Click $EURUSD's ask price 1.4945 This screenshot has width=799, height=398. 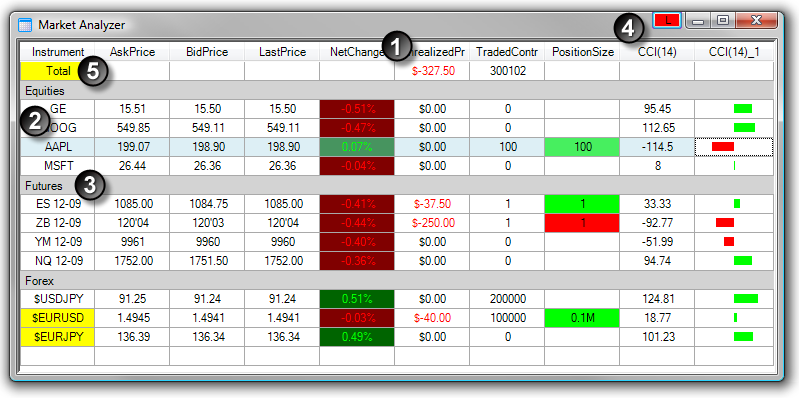(x=132, y=318)
